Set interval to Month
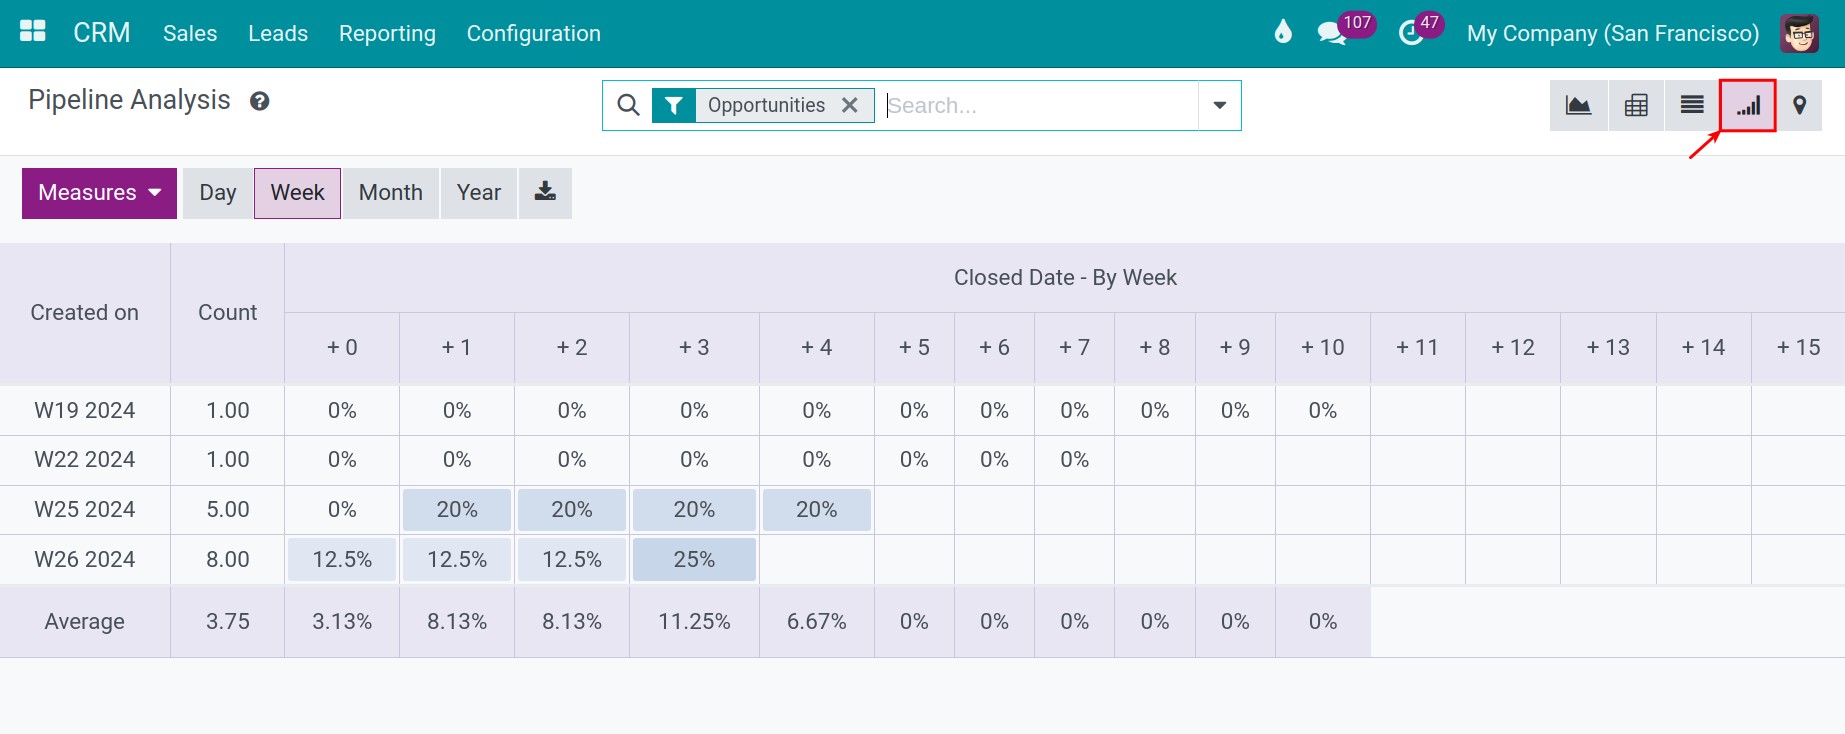 click(x=391, y=193)
